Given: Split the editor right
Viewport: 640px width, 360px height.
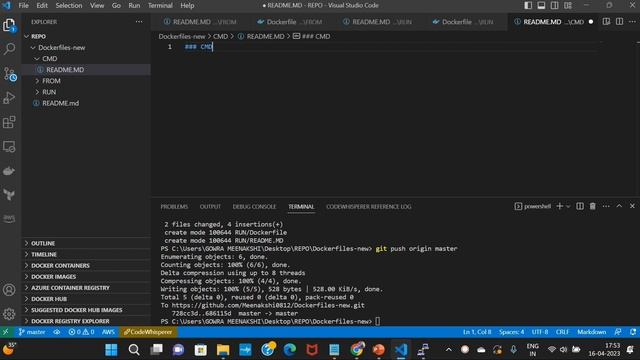Looking at the screenshot, I should pos(619,22).
